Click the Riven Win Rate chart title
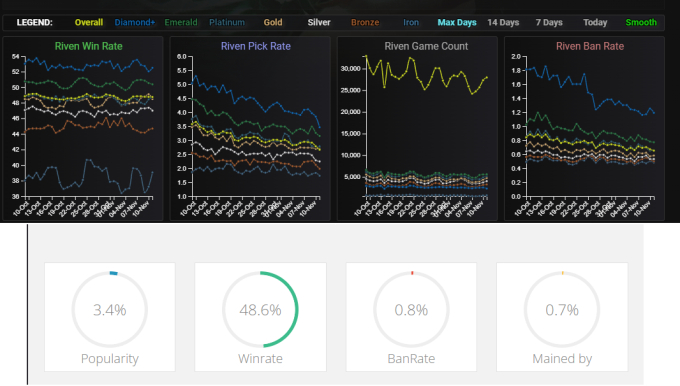Viewport: 680px width, 386px height. [88, 46]
